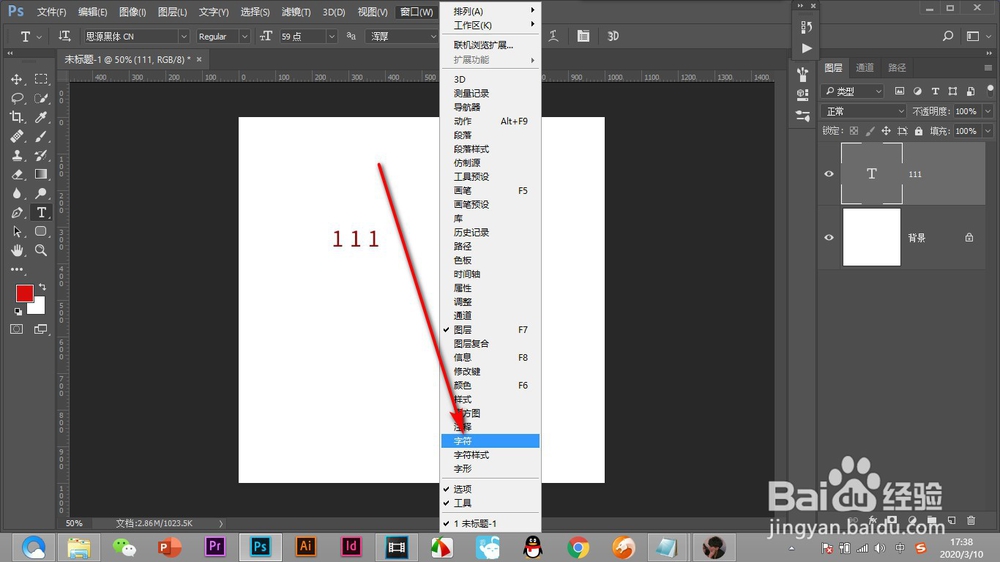Click the white background color swatch

[38, 307]
